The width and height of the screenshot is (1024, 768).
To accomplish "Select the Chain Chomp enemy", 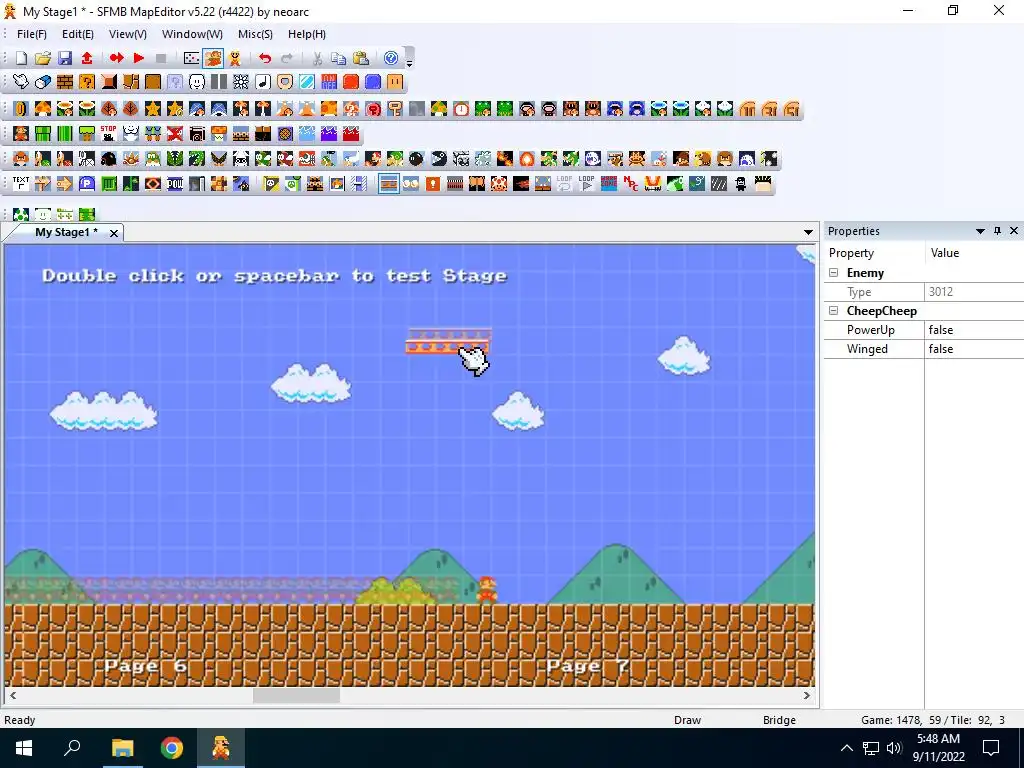I will coord(438,159).
